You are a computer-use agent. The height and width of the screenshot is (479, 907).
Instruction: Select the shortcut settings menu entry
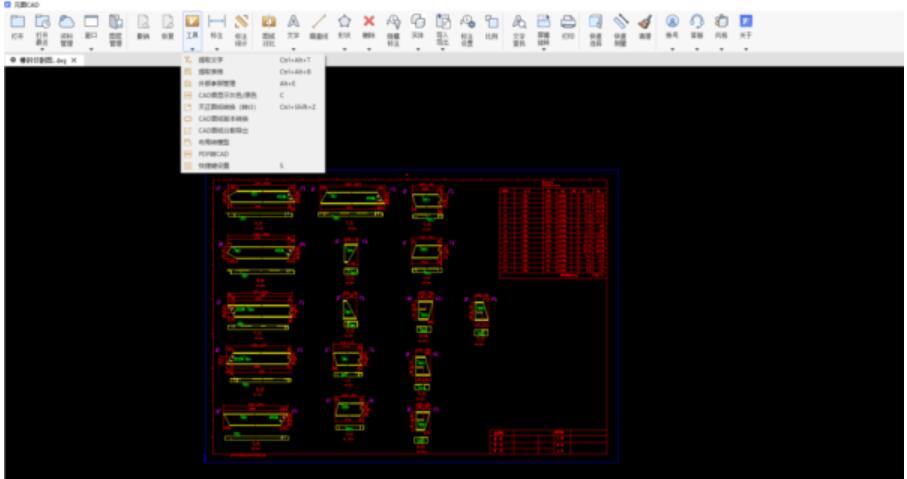tap(213, 165)
